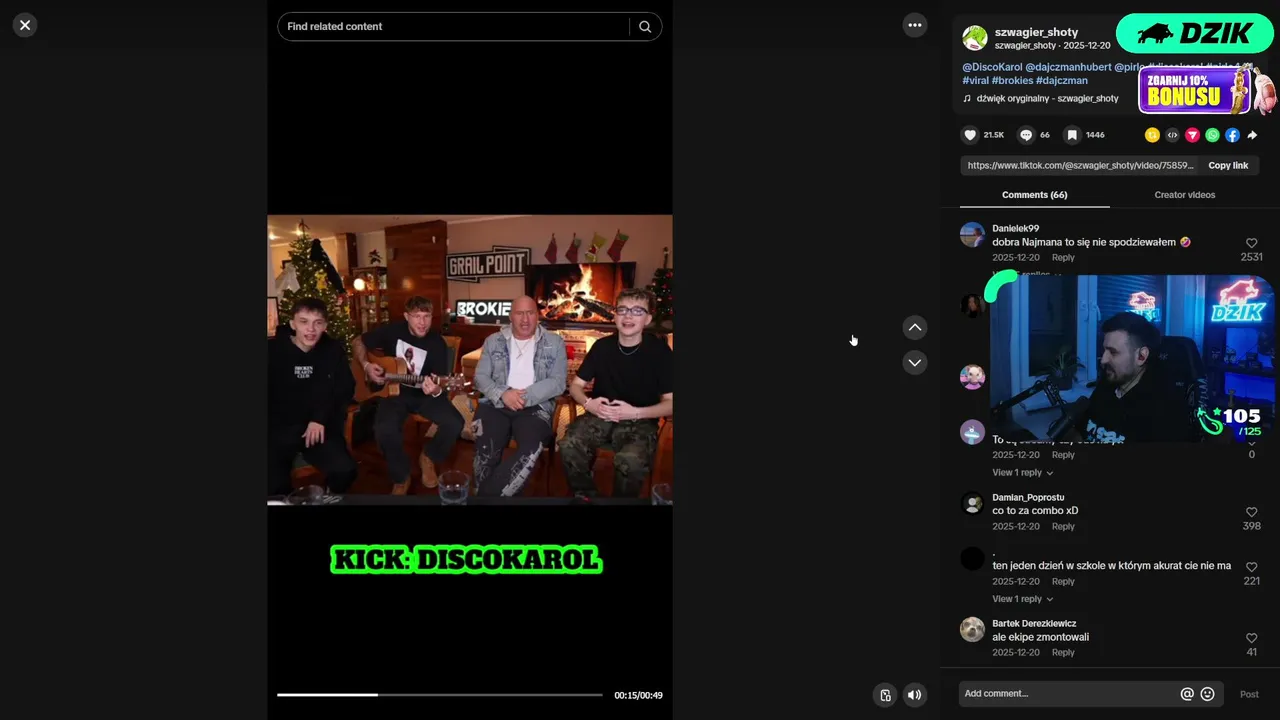Open #viral hashtag

pos(975,81)
